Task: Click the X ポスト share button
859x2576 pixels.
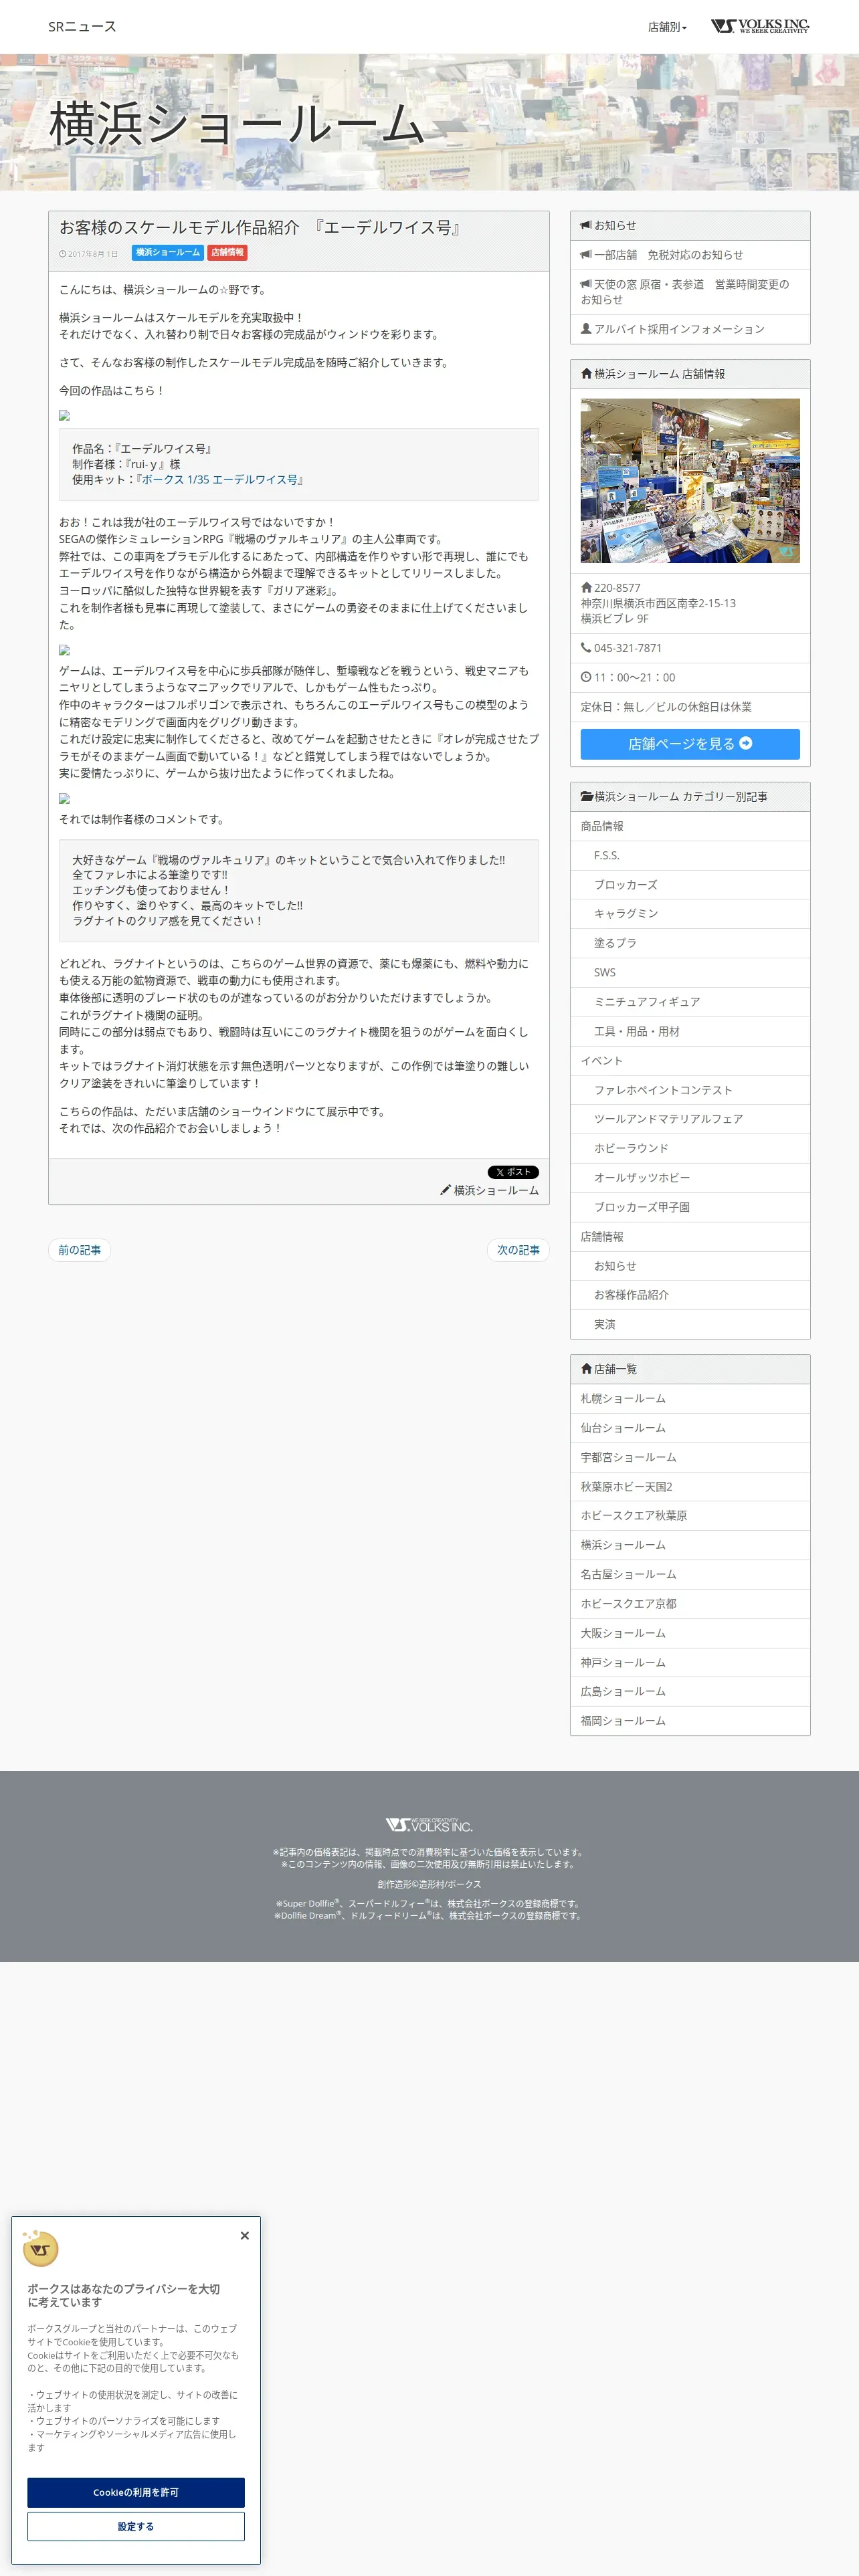Action: pyautogui.click(x=513, y=1172)
